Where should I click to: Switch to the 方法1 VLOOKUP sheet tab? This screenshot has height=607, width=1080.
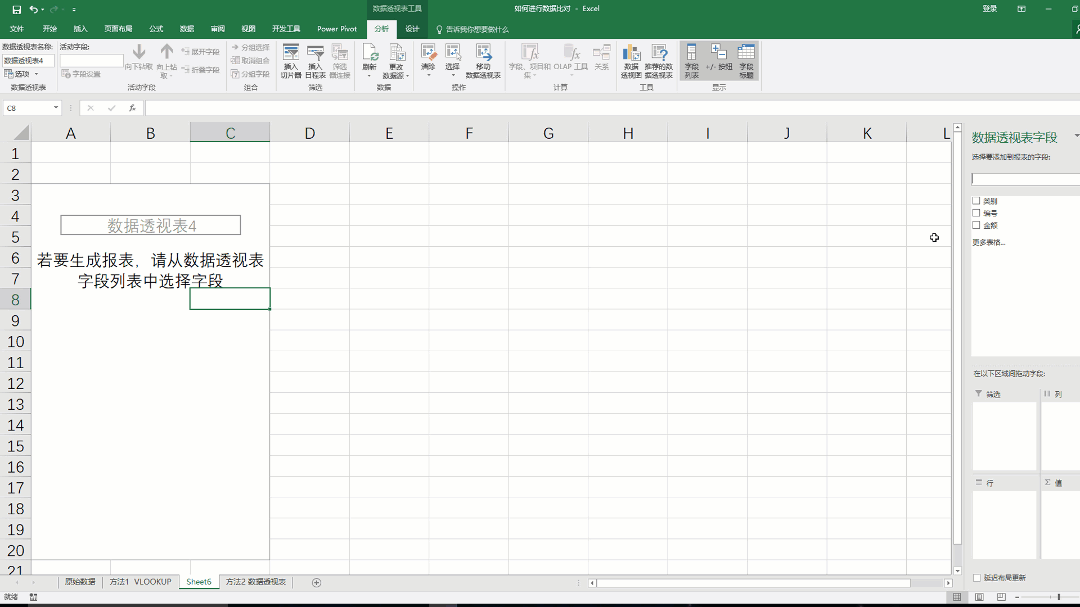pos(141,582)
